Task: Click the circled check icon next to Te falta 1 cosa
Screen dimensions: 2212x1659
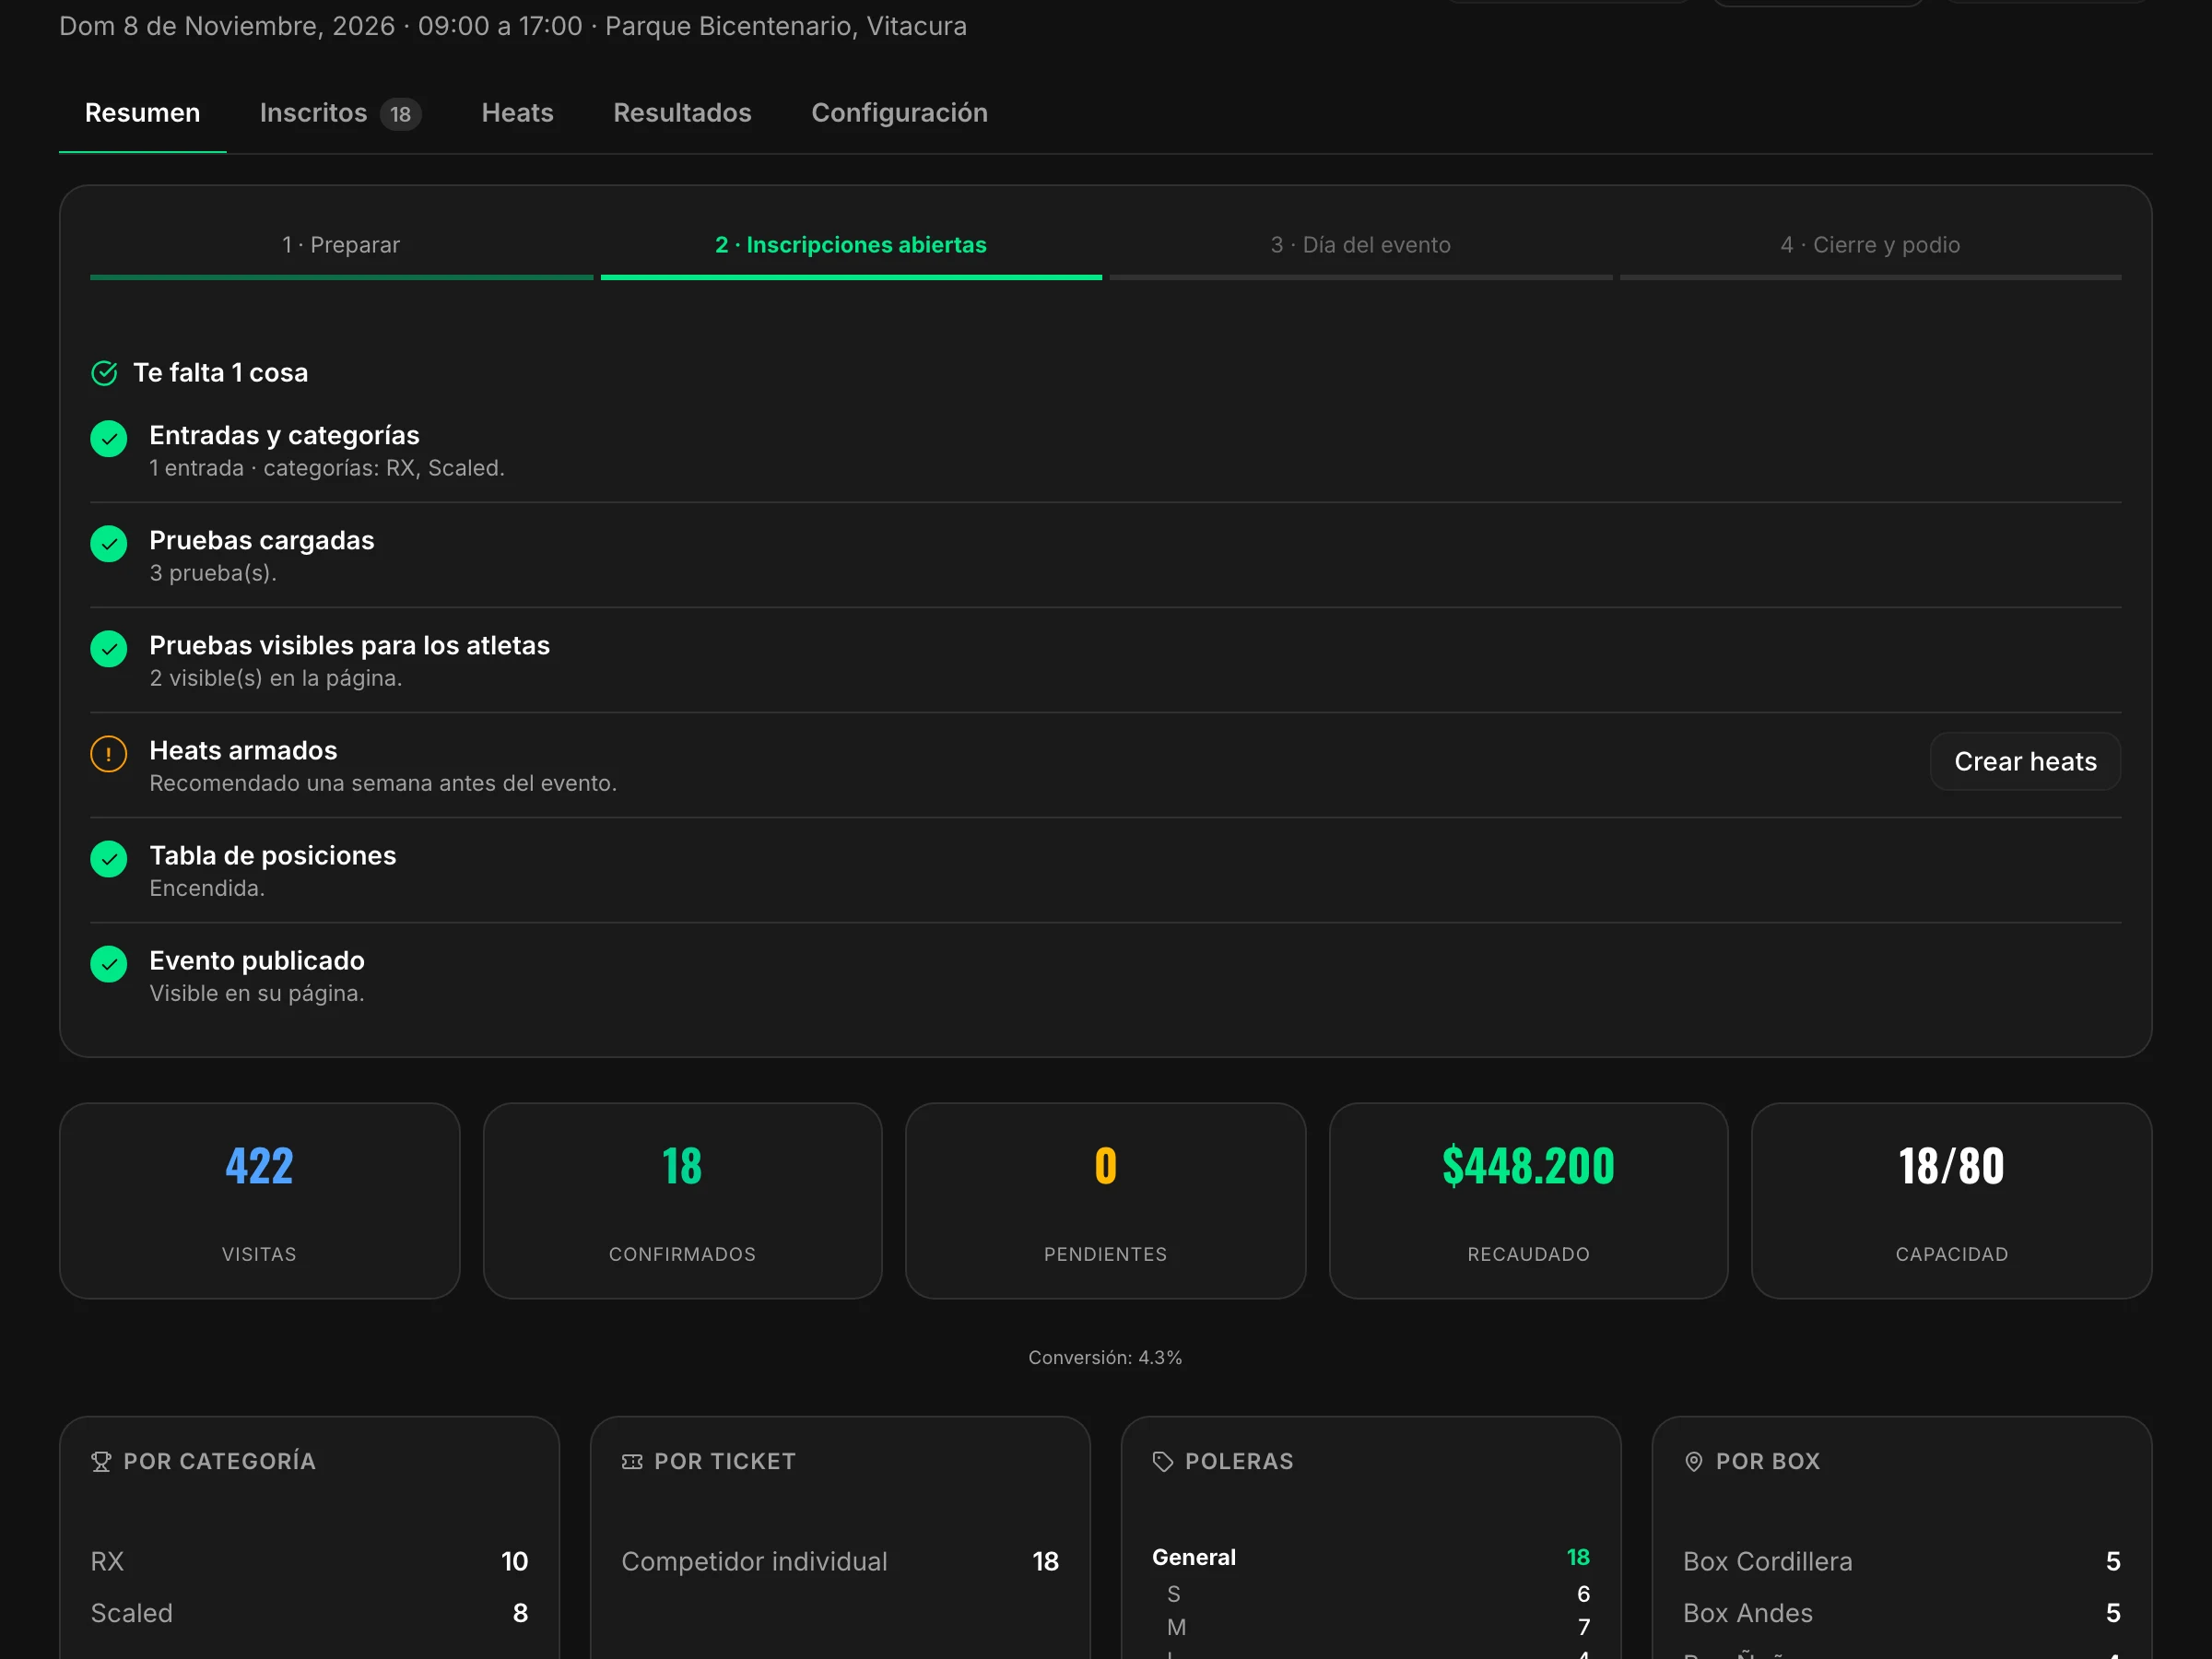Action: click(x=105, y=374)
